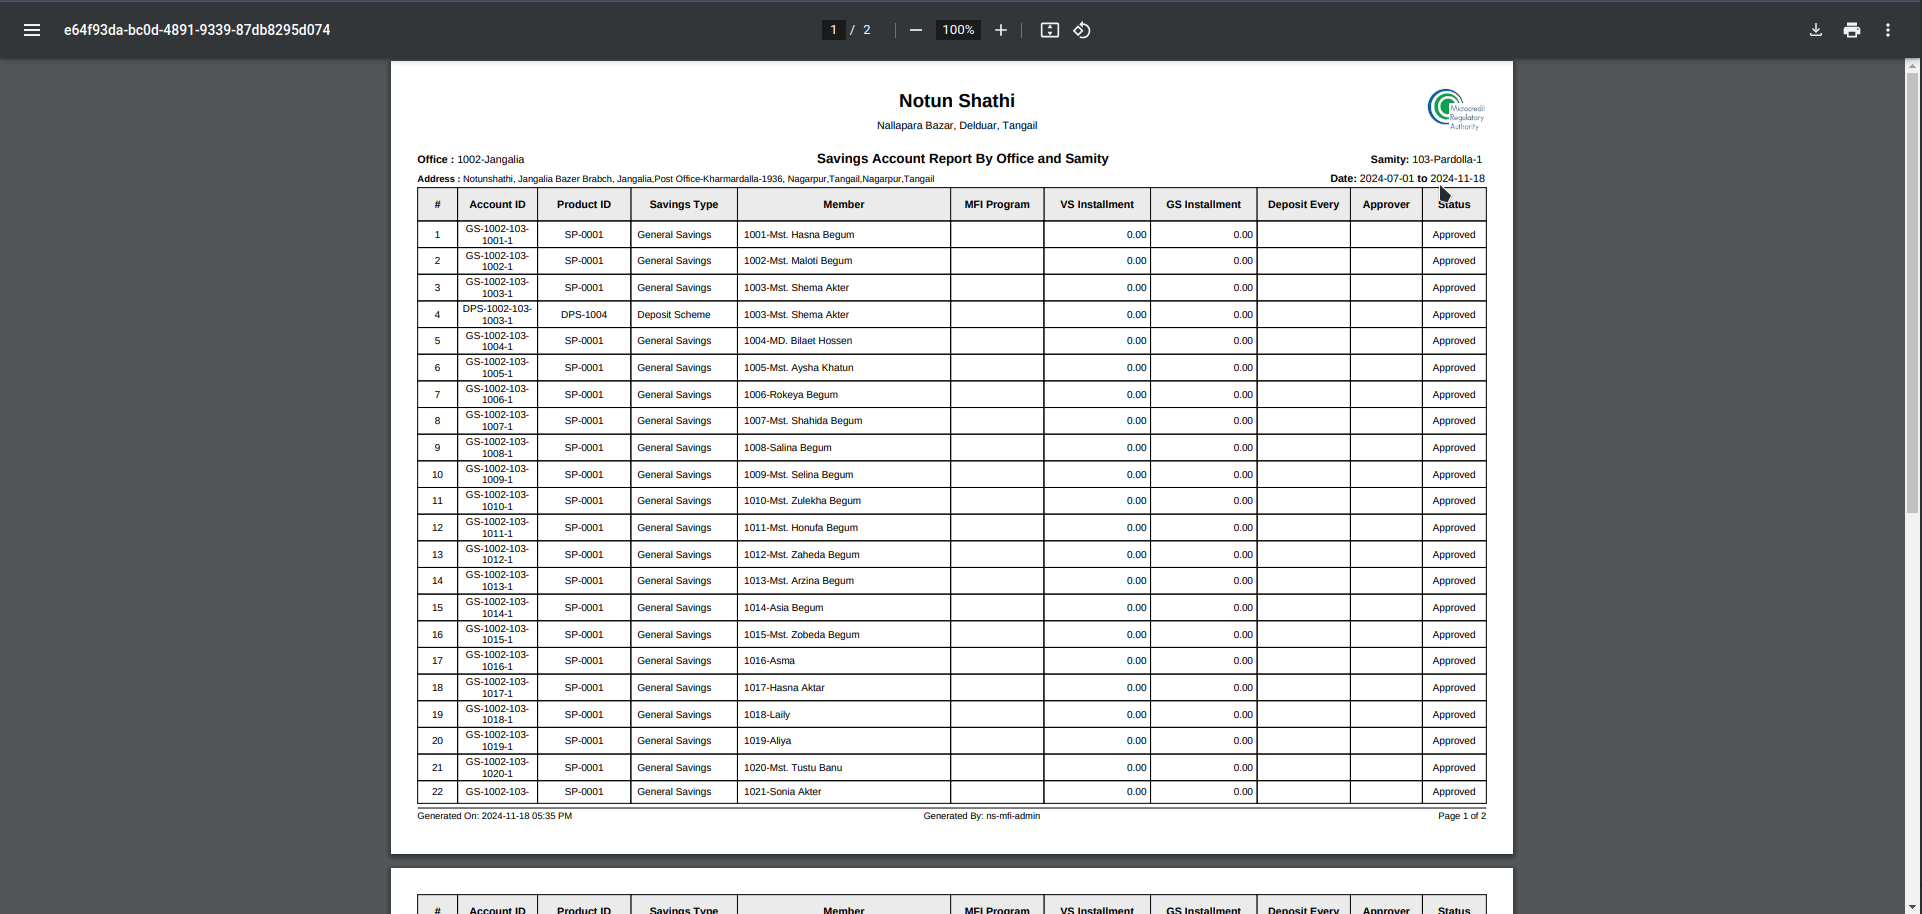Click the GS Installment column header
This screenshot has height=914, width=1922.
click(x=1203, y=205)
